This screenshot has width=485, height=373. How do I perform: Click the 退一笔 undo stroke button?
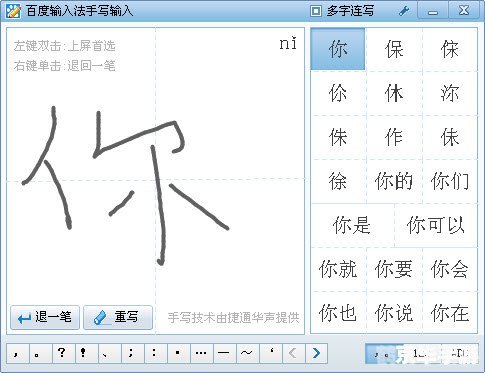[x=45, y=317]
